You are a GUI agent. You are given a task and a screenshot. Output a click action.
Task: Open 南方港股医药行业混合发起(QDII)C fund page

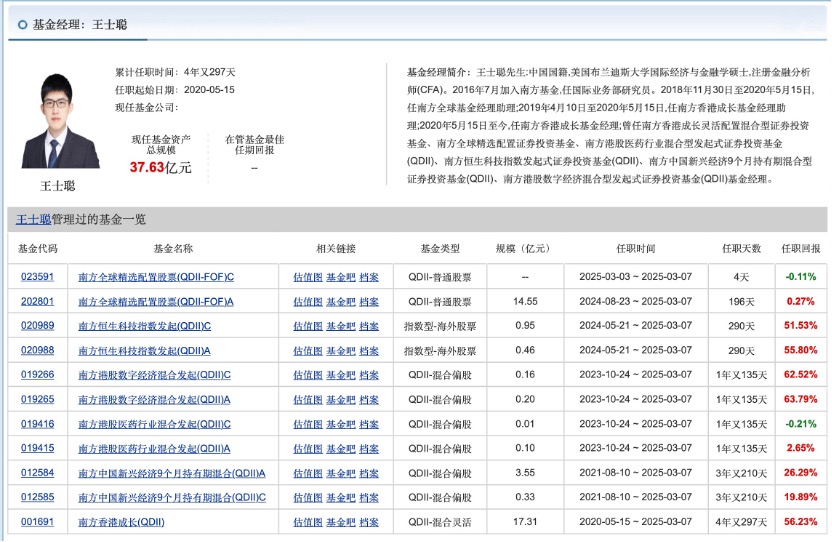coord(154,425)
